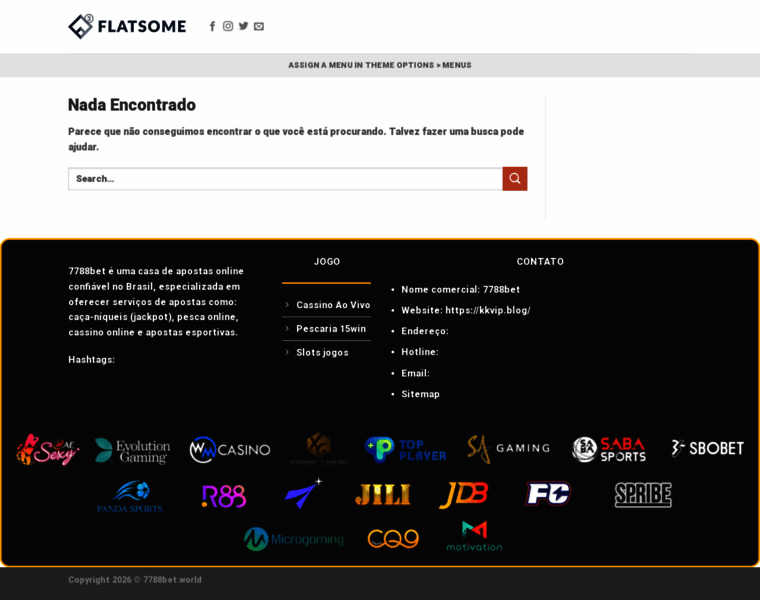This screenshot has height=600, width=760.
Task: Click the SBOBET logo
Action: (x=707, y=448)
